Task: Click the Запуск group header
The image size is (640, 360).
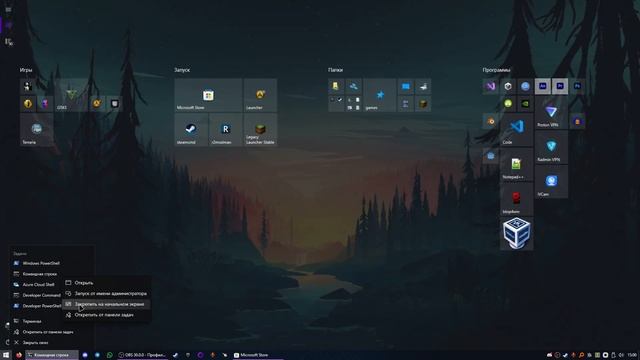Action: [x=182, y=70]
